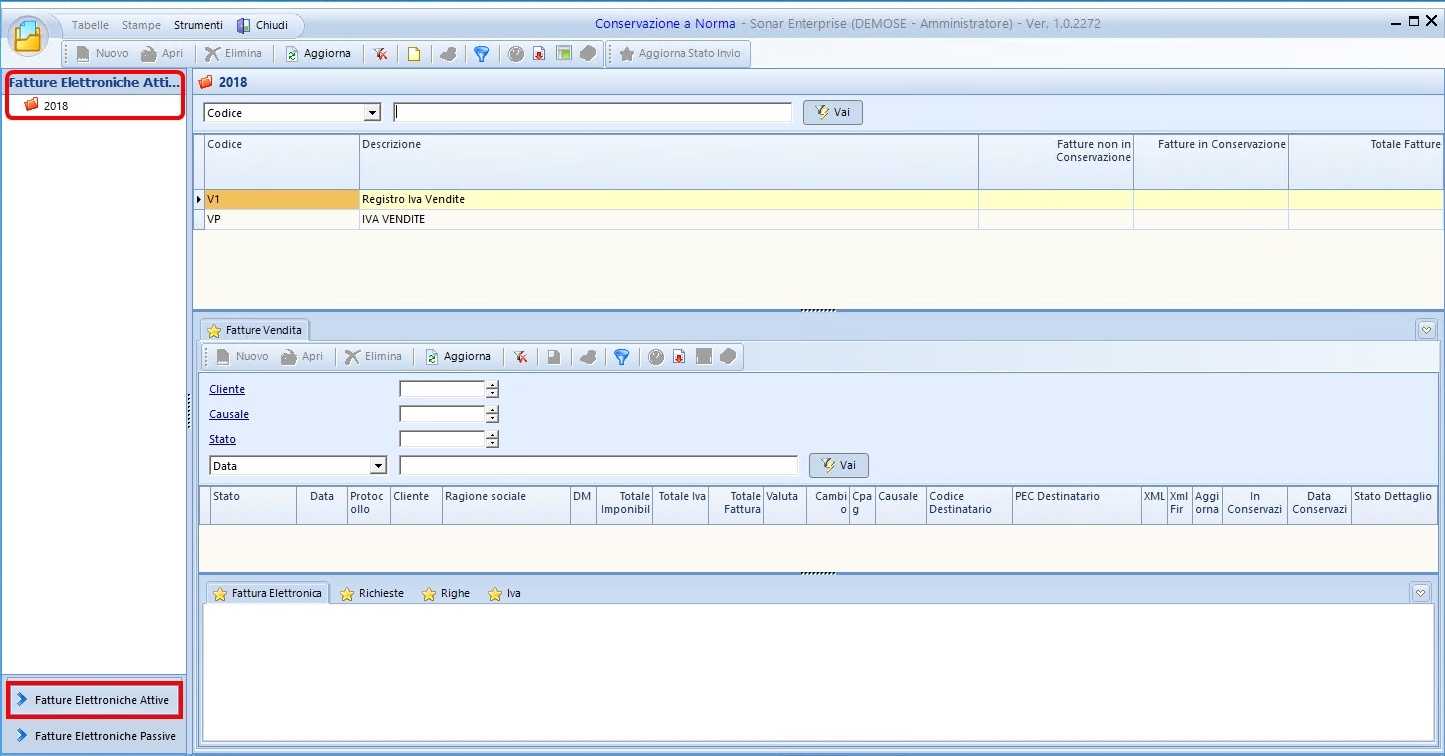1445x756 pixels.
Task: Click the funnel filter icon in Fatture Vendita toolbar
Action: [x=621, y=357]
